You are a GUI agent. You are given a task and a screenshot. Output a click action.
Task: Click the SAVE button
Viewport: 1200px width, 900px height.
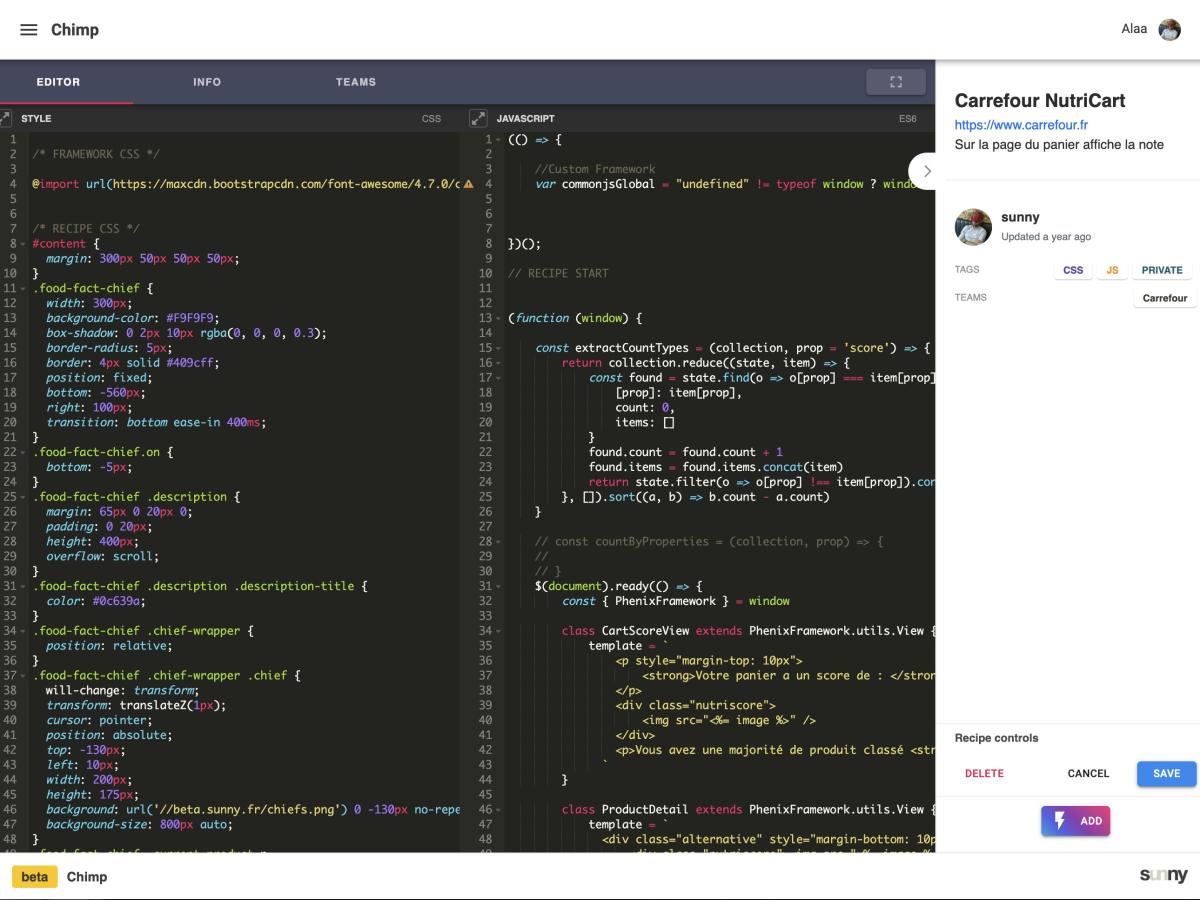1166,773
